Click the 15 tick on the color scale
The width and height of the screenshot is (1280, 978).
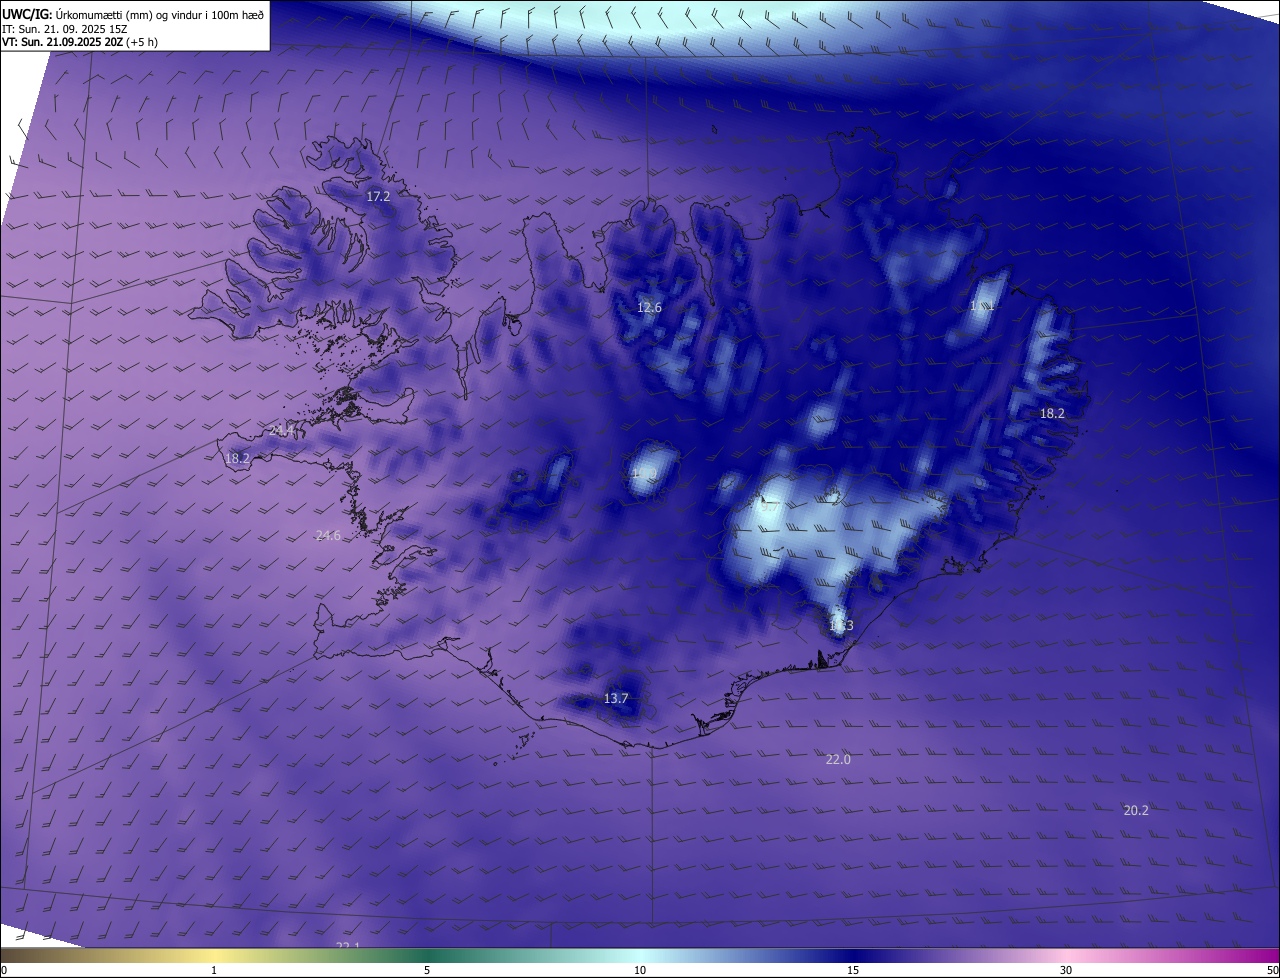(x=853, y=971)
